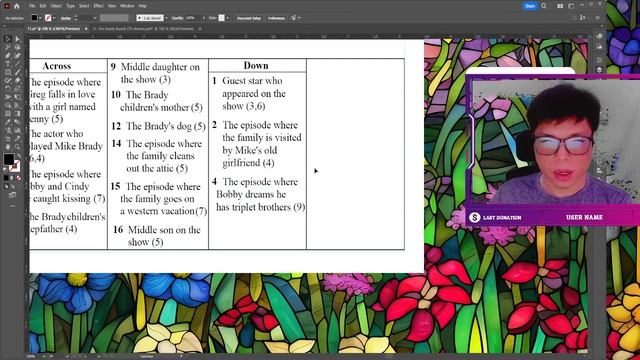640x360 pixels.
Task: Set fill to None in toolbar
Action: pyautogui.click(x=18, y=178)
